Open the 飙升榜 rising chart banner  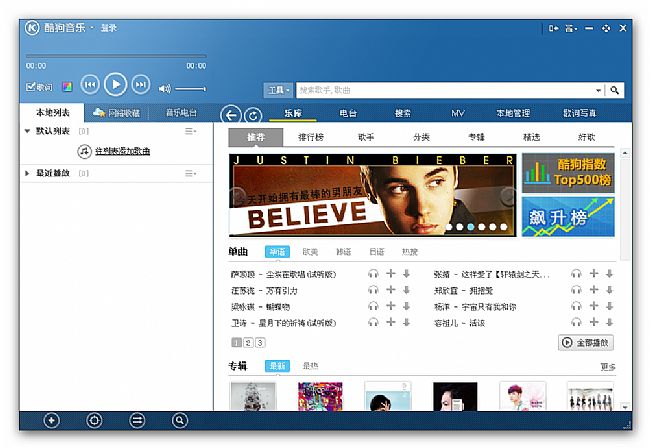[568, 217]
